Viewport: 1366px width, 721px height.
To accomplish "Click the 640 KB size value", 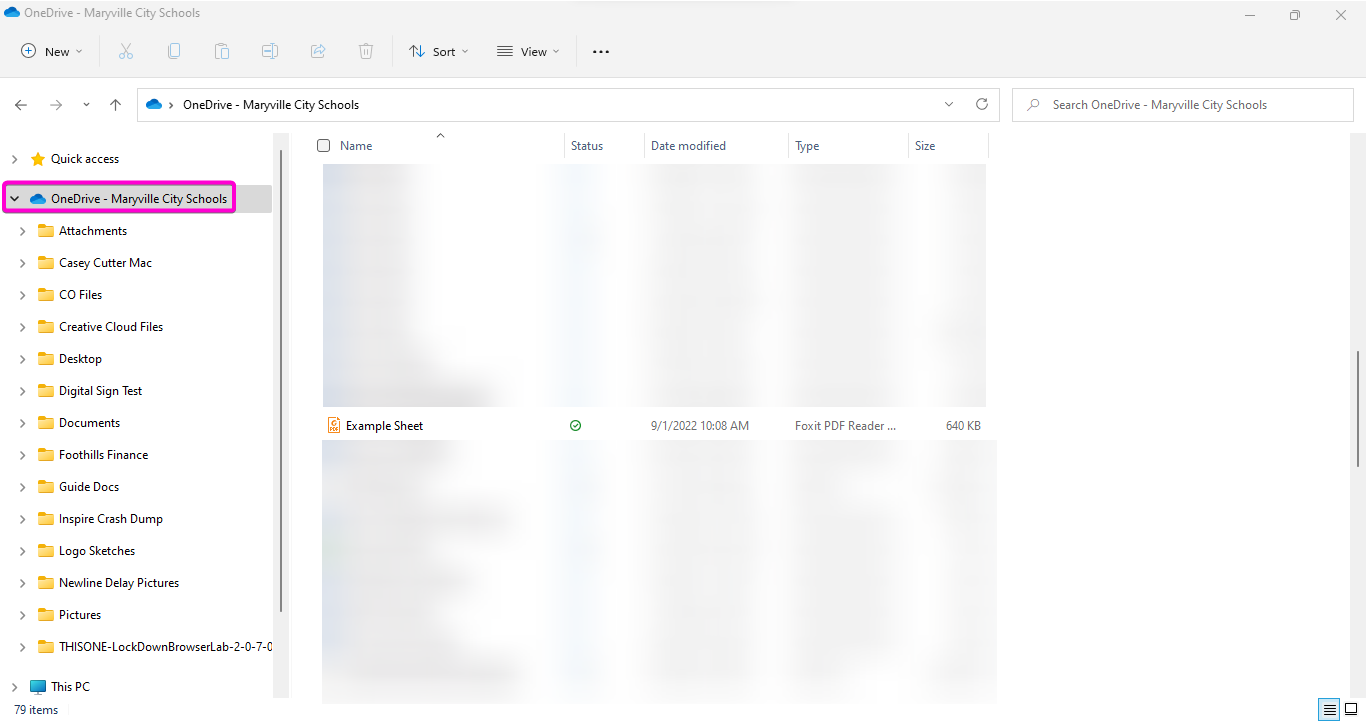I will point(963,426).
